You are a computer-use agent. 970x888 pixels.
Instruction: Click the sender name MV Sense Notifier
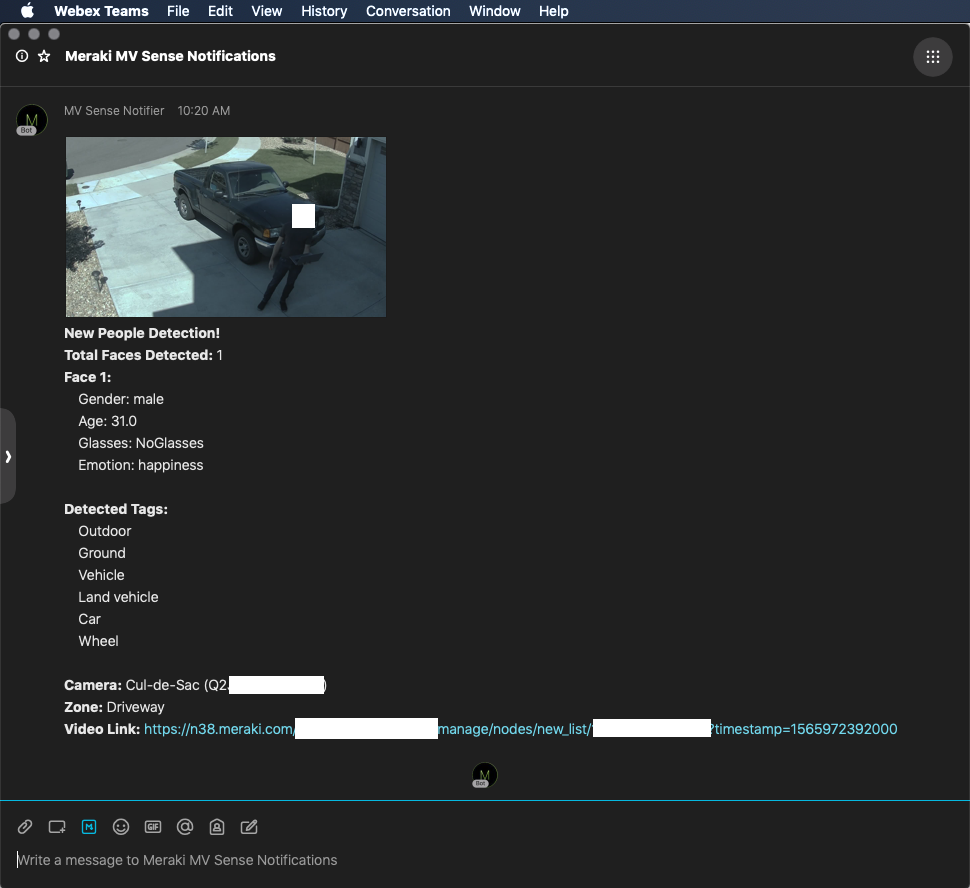pos(114,111)
